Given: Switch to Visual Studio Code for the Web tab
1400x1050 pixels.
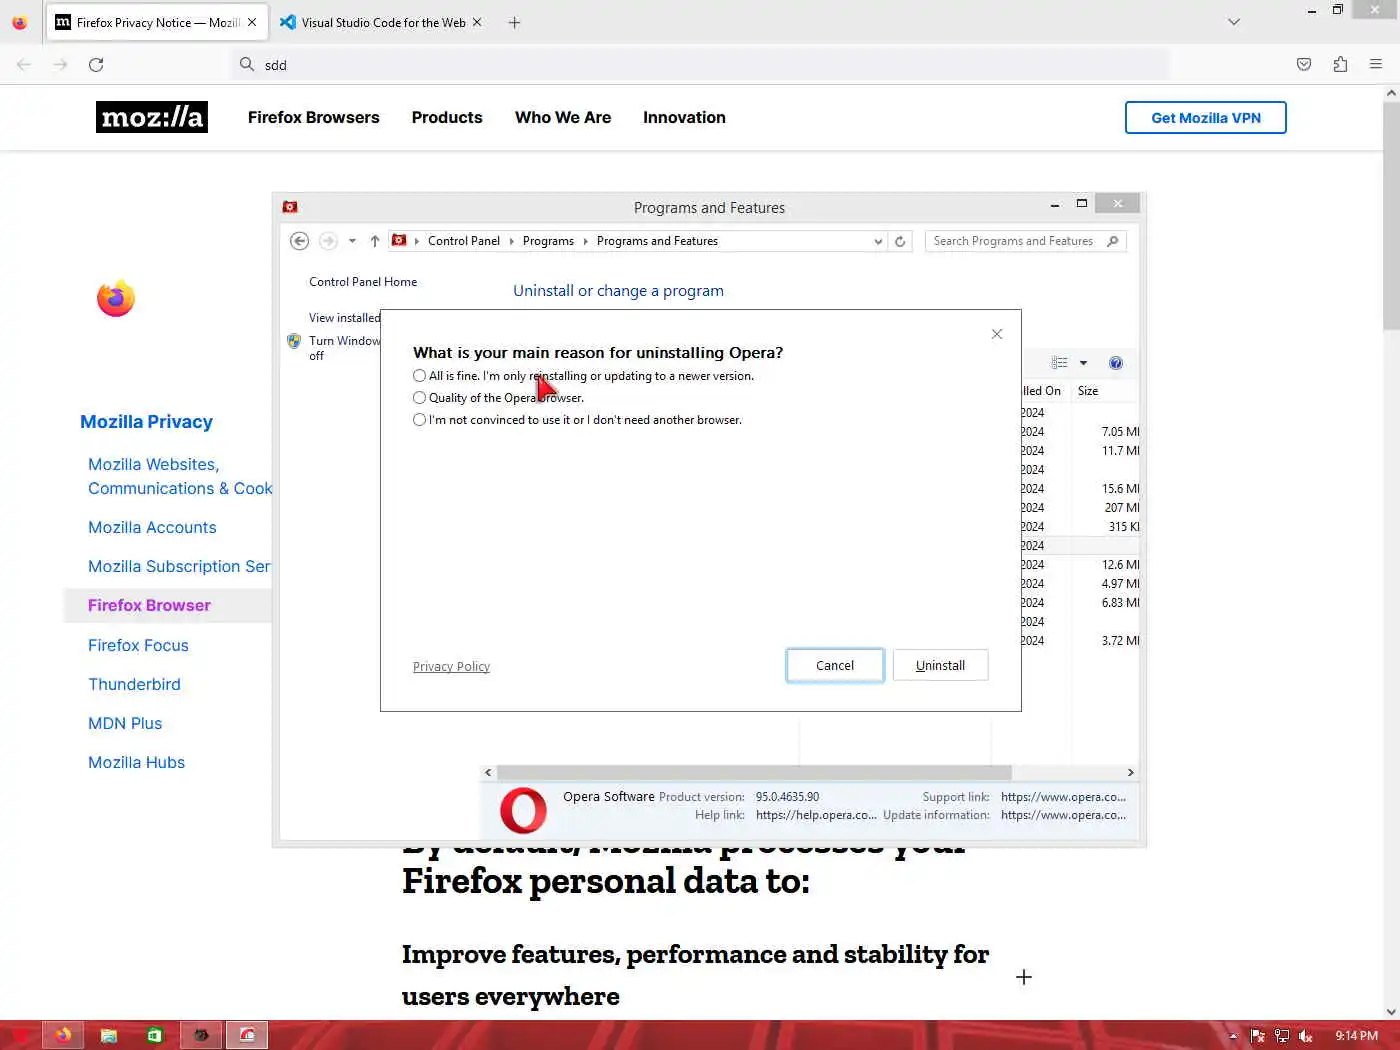Looking at the screenshot, I should [383, 22].
